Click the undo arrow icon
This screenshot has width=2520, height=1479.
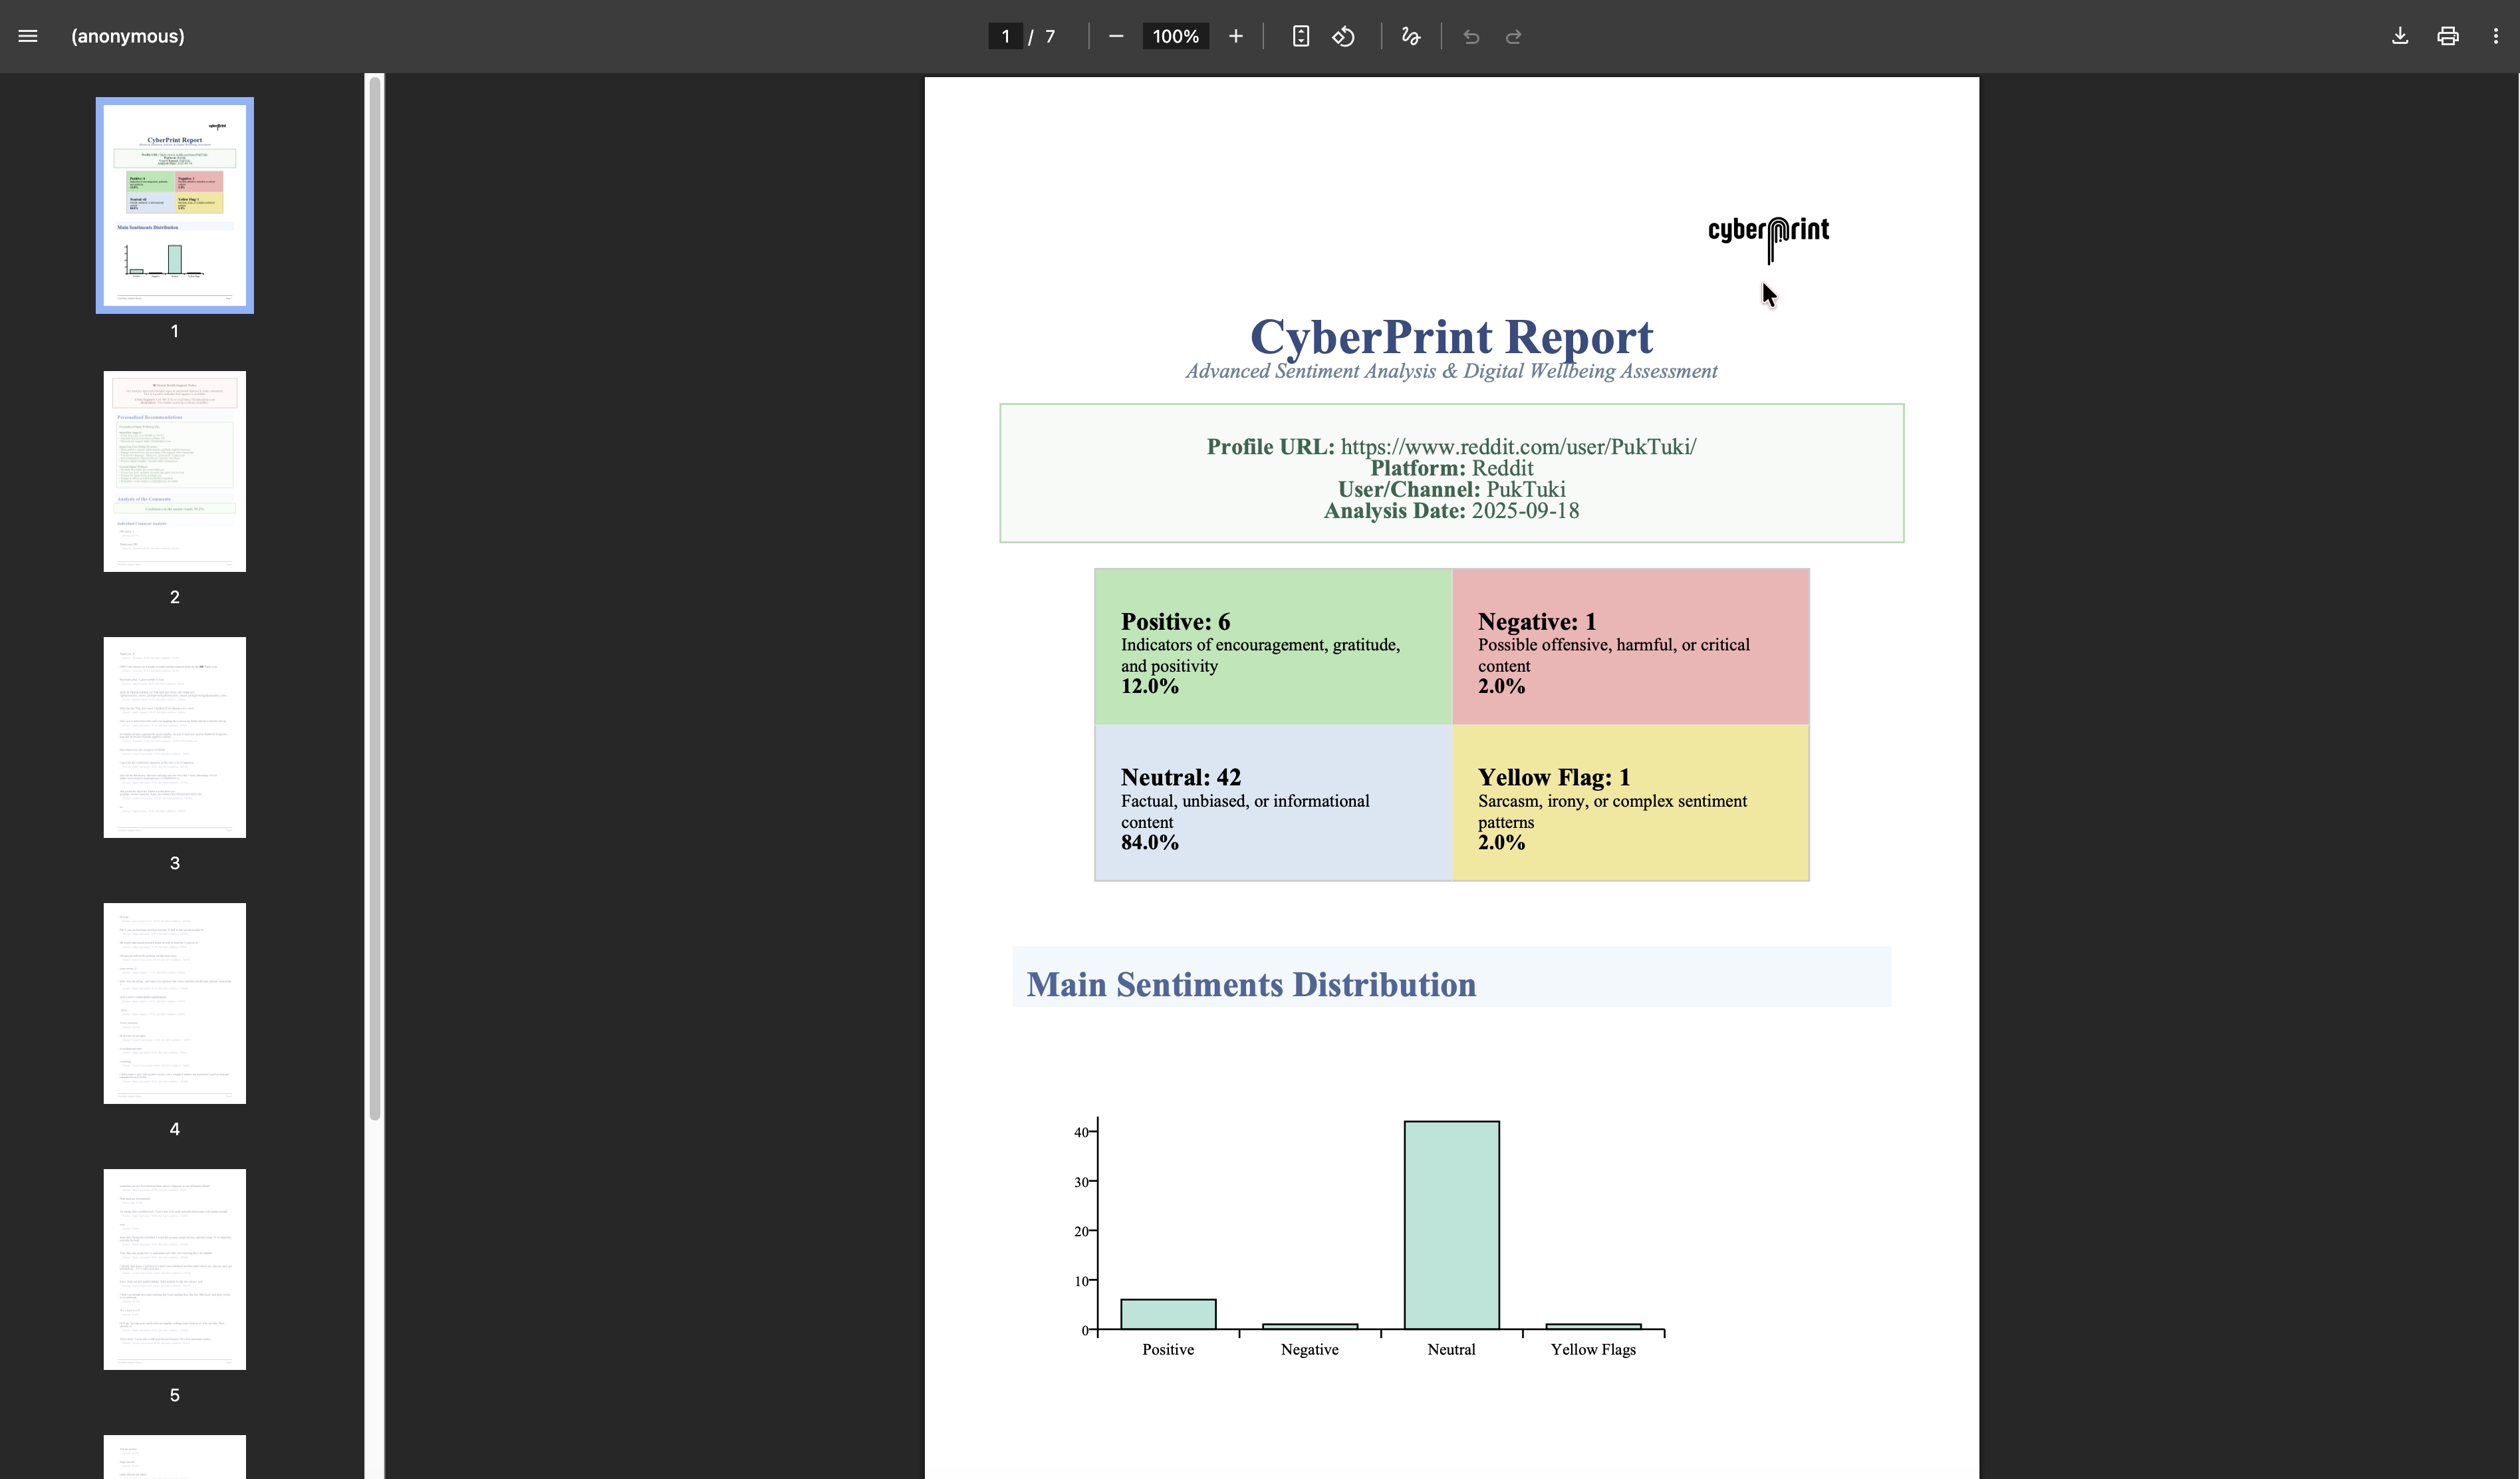[1471, 37]
